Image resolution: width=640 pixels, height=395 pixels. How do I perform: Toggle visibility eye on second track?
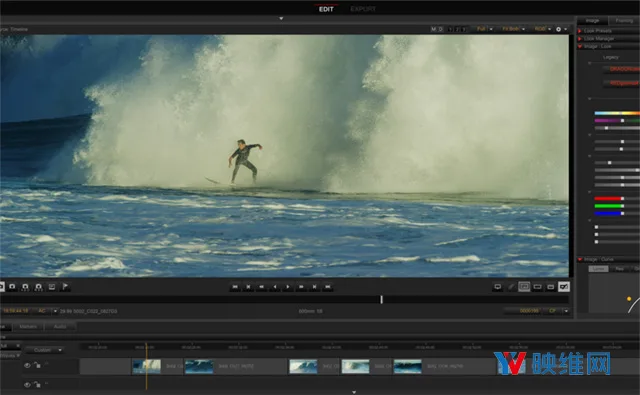27,384
